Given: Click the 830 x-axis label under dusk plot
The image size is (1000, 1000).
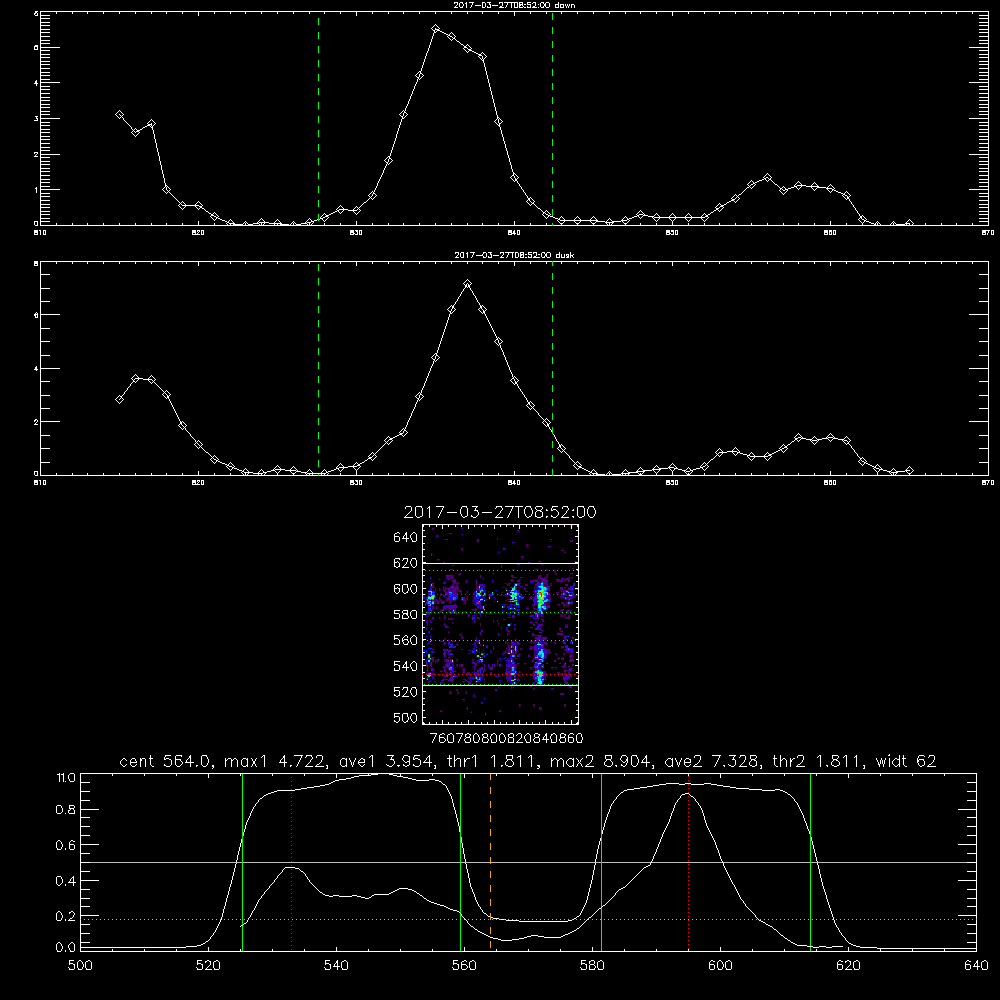Looking at the screenshot, I should pos(356,483).
